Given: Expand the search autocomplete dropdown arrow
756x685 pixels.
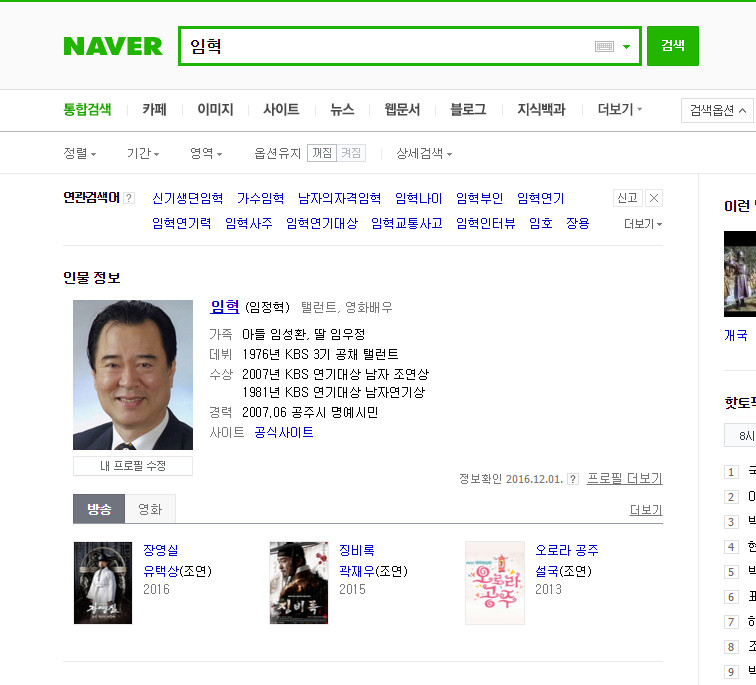Looking at the screenshot, I should (x=626, y=47).
